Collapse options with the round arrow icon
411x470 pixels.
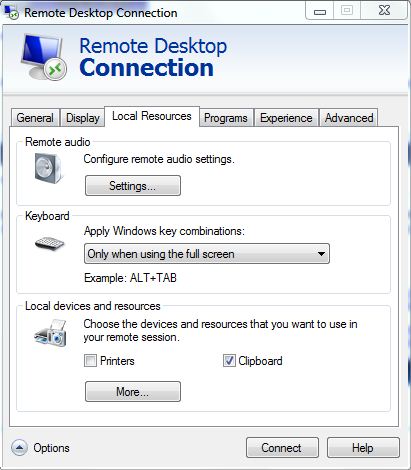[x=19, y=447]
